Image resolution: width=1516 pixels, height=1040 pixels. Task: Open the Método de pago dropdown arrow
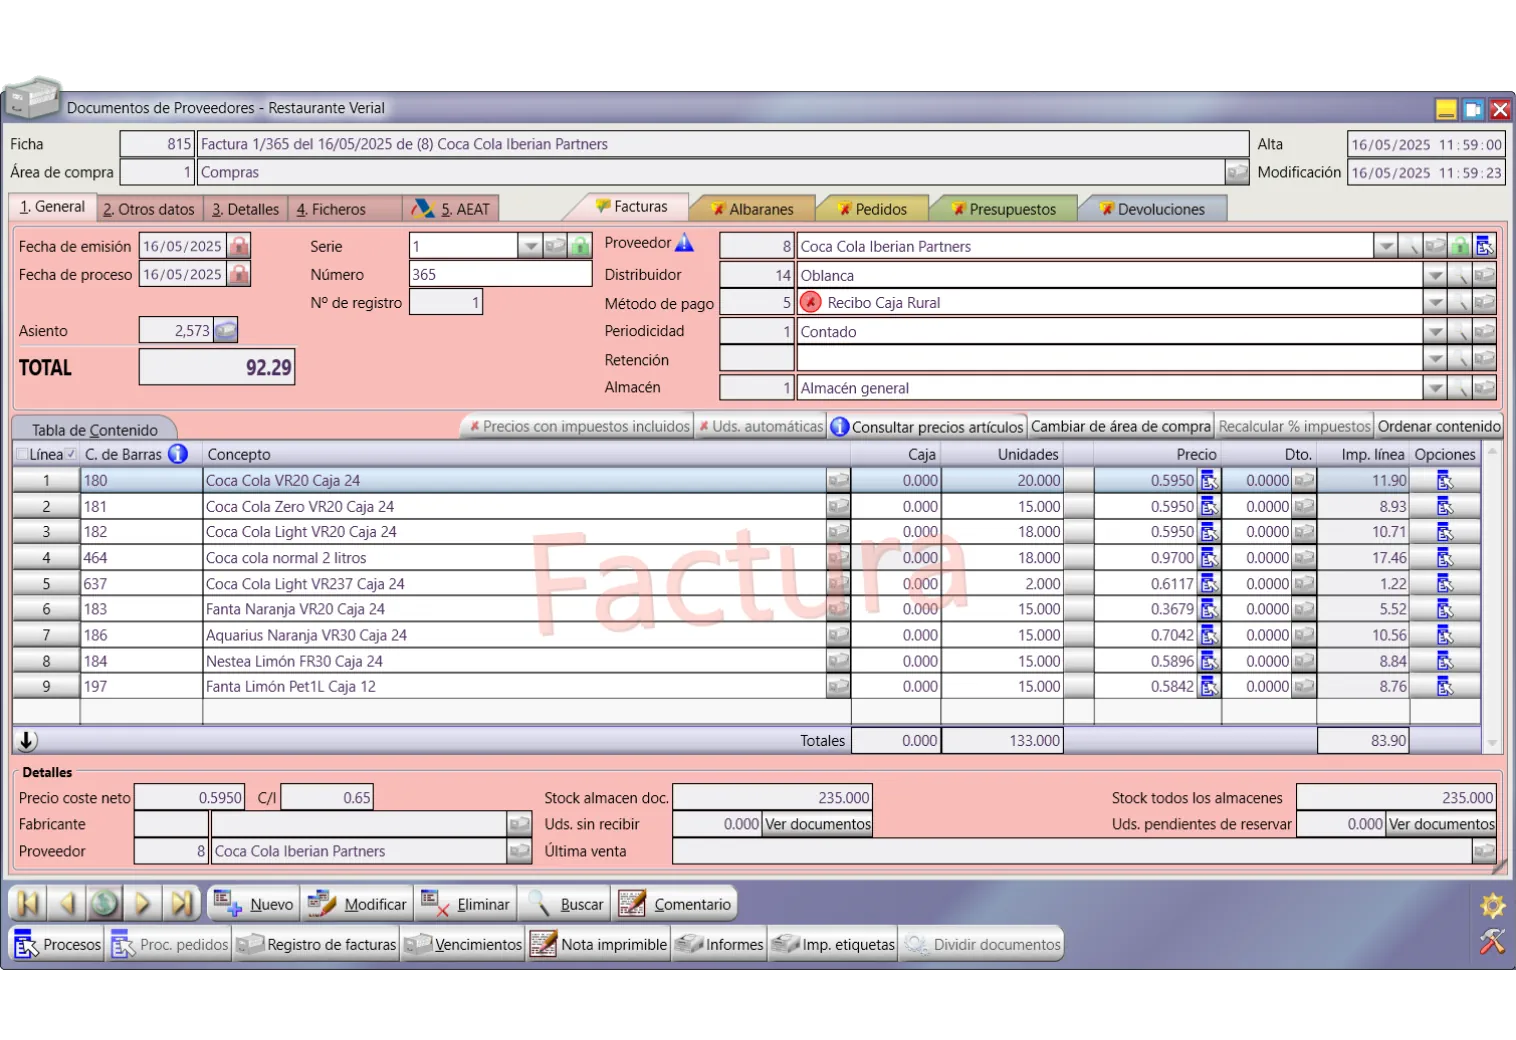coord(1435,303)
